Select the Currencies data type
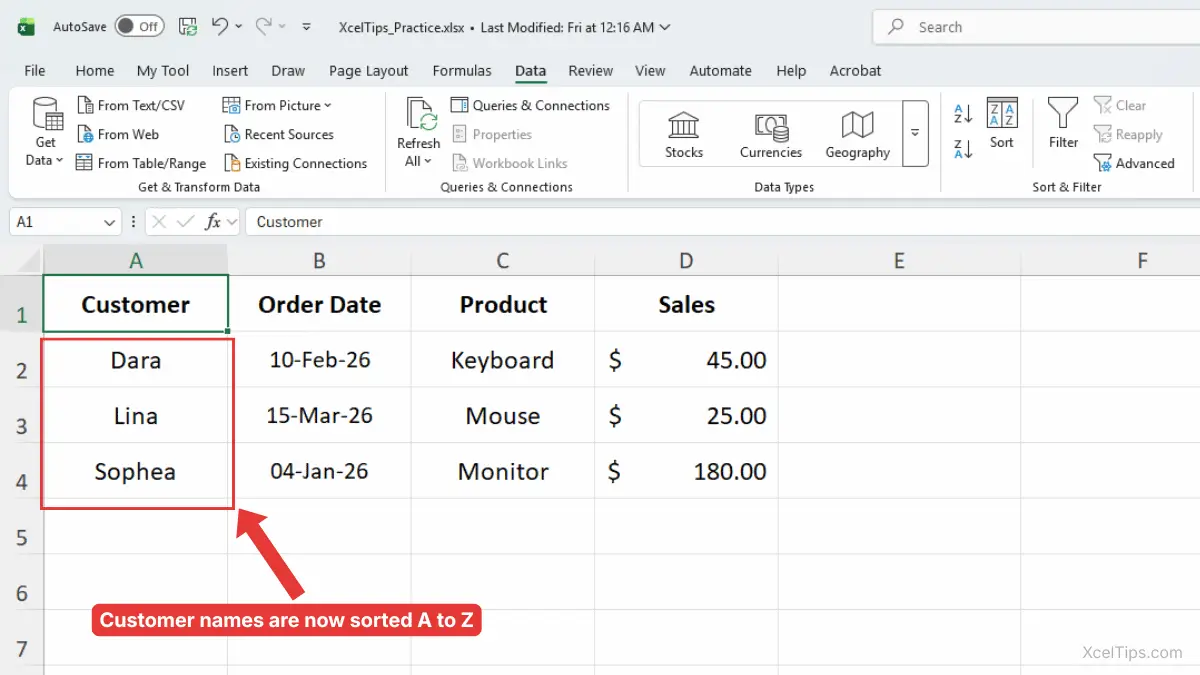Screen dimensions: 1200x675 coord(771,134)
